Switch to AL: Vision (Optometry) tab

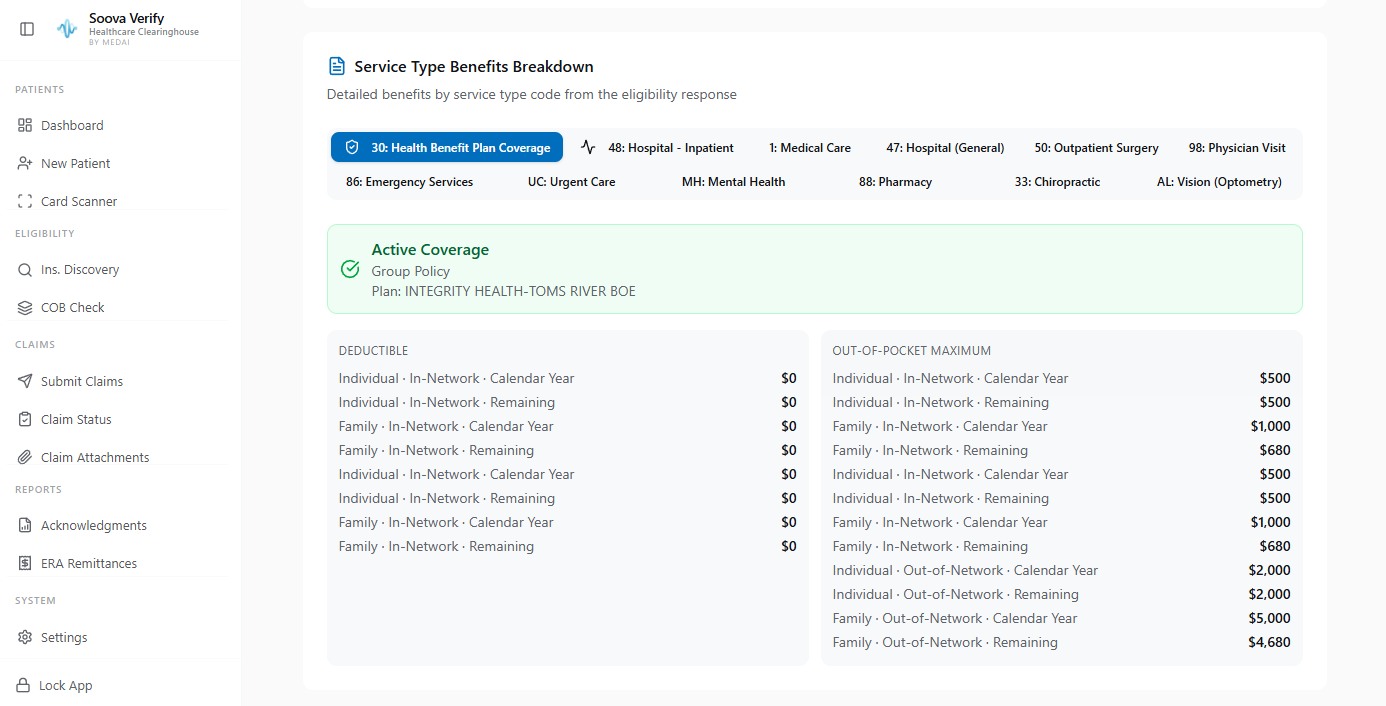(x=1219, y=182)
